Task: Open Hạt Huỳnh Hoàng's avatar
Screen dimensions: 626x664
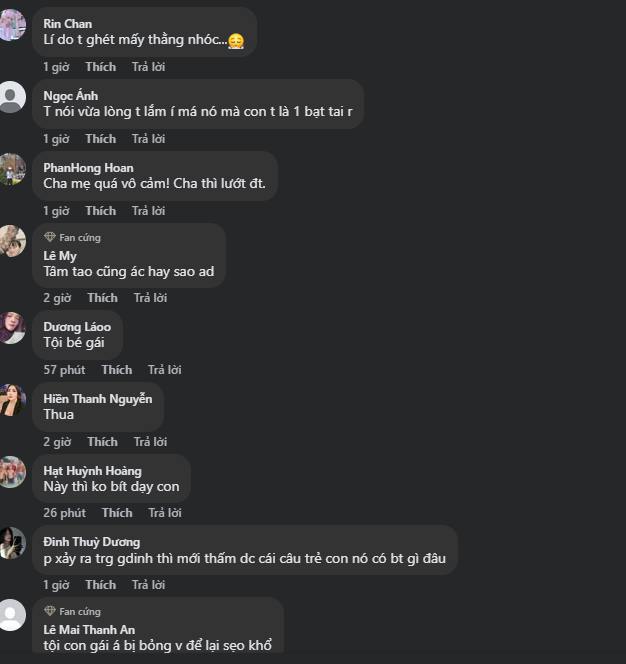Action: tap(11, 472)
